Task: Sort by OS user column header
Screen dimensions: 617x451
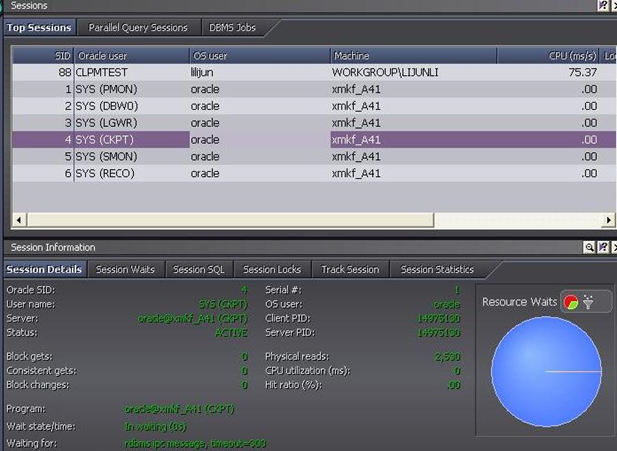Action: pos(260,56)
